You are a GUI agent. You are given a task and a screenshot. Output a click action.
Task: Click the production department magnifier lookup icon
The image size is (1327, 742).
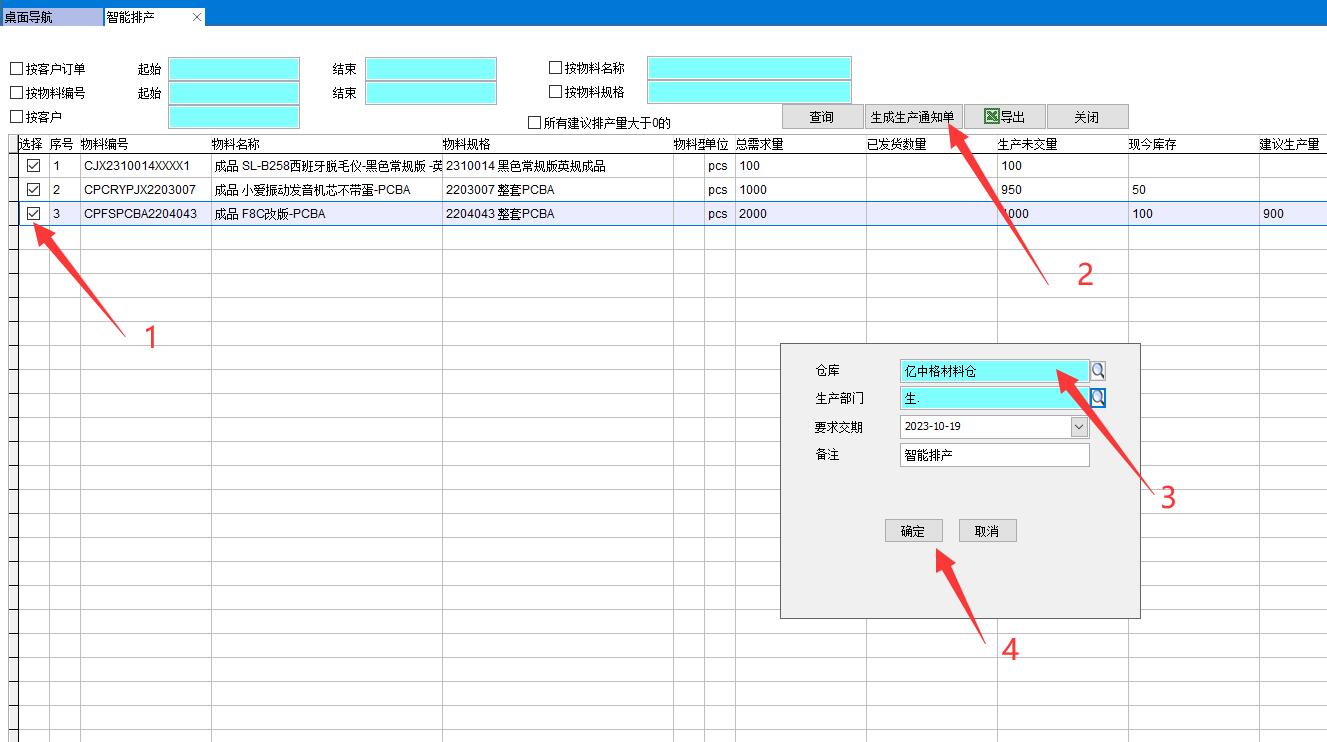[x=1098, y=398]
